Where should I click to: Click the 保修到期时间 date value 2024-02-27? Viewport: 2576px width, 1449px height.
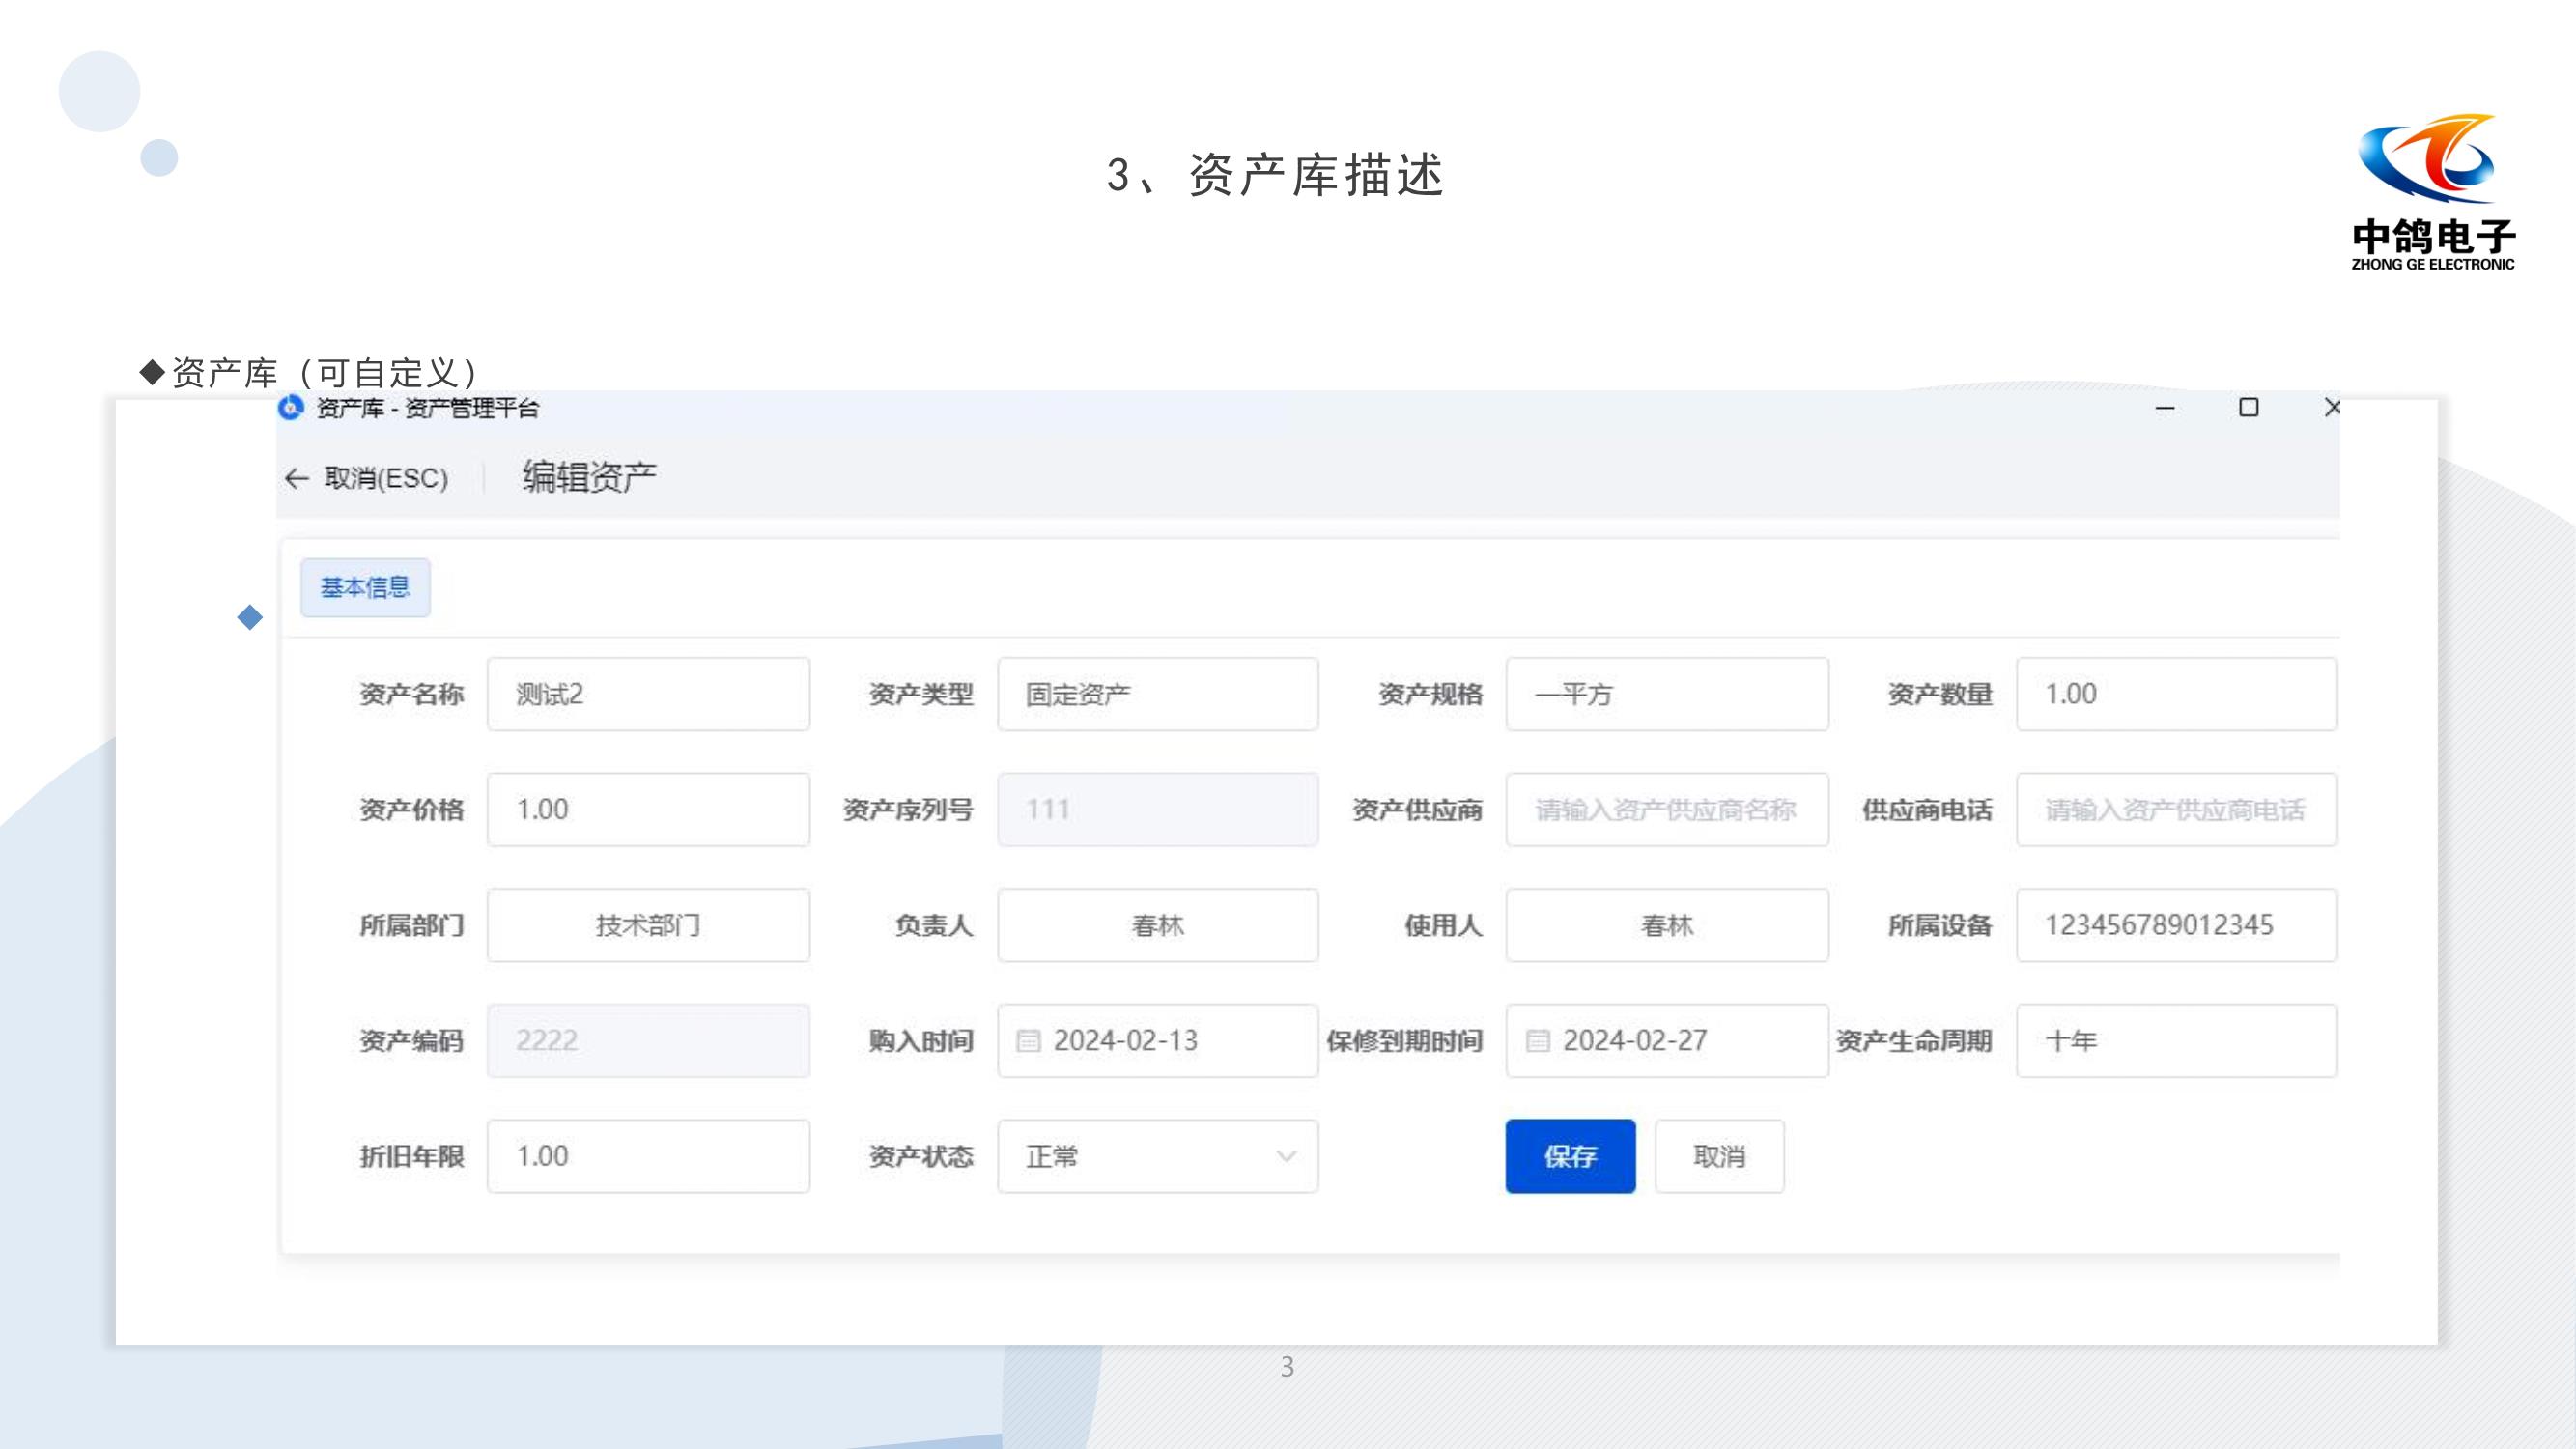pos(1635,1041)
